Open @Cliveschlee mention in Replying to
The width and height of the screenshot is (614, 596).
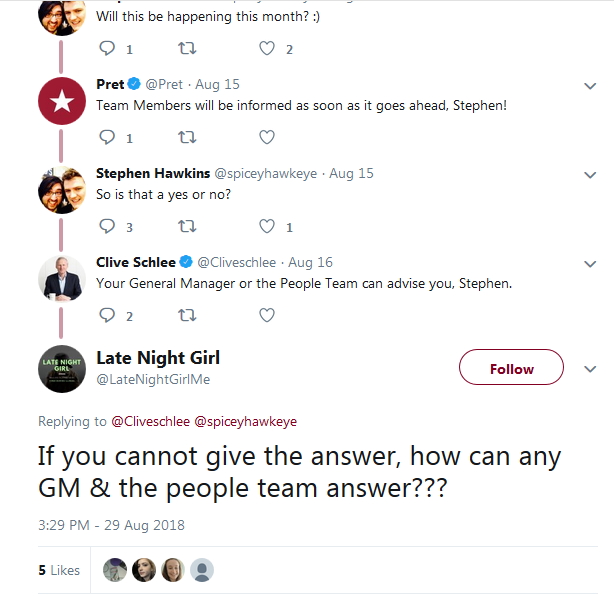pos(147,421)
